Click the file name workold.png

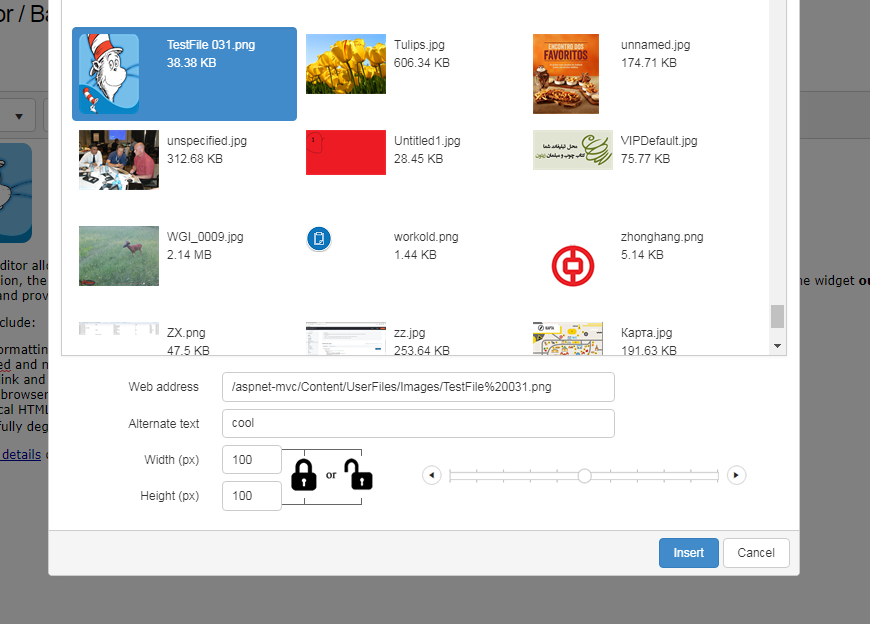click(x=426, y=237)
